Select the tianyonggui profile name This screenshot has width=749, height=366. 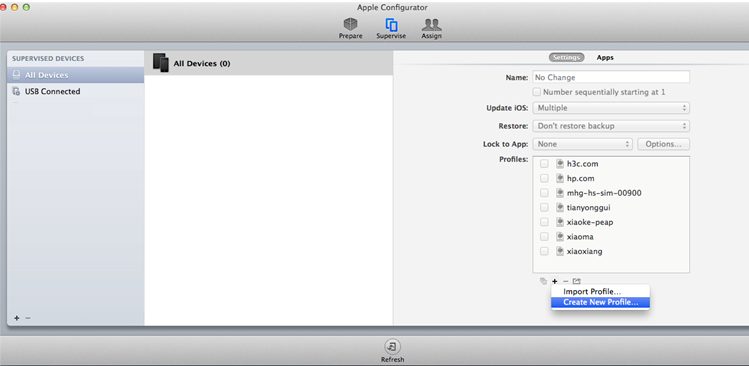click(588, 207)
